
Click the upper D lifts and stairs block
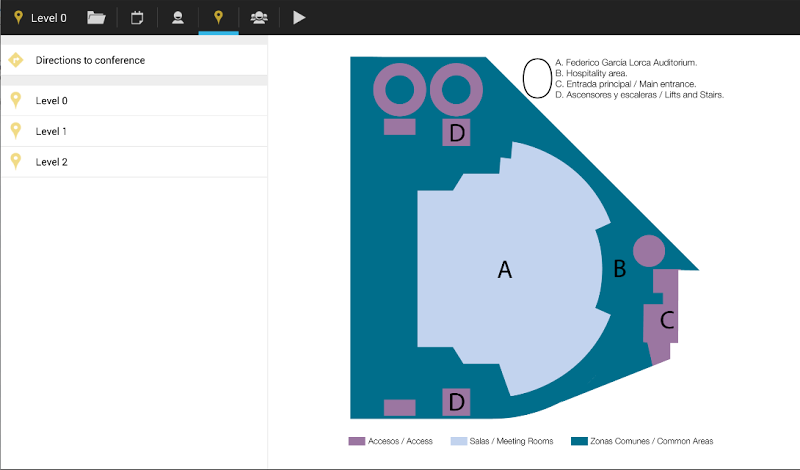pos(456,134)
